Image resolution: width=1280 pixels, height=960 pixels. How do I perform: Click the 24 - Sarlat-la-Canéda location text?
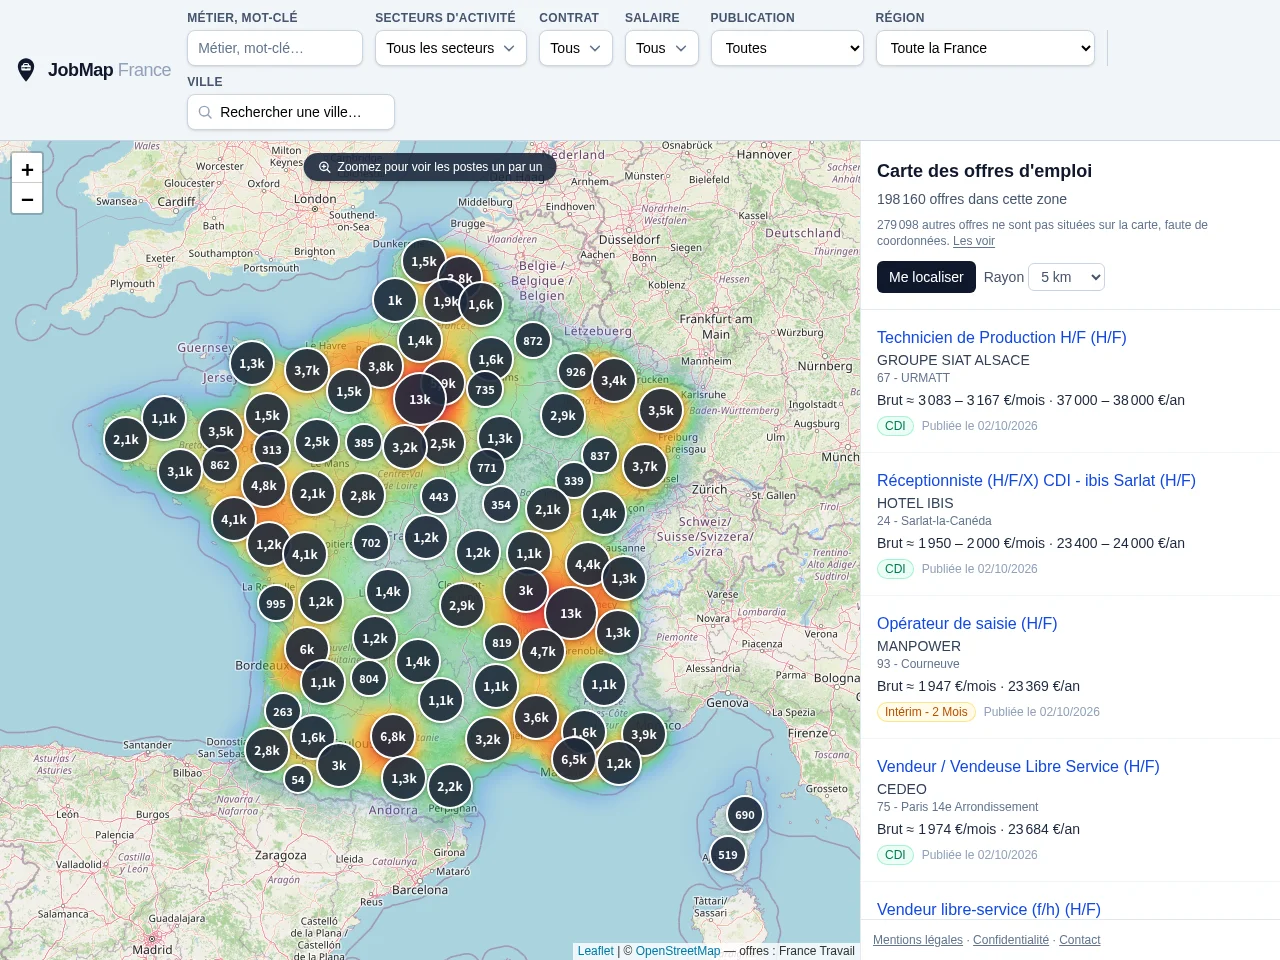[x=934, y=521]
